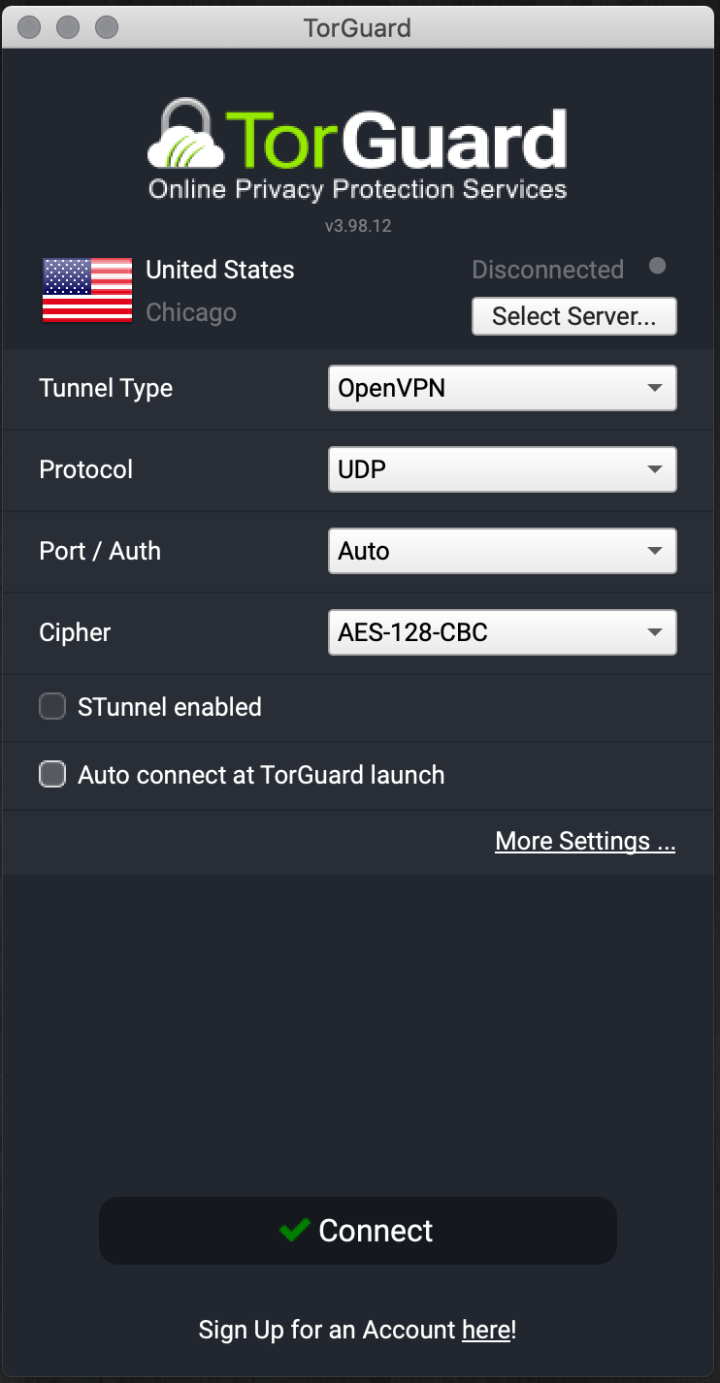
Task: Click the sign up 'here' link
Action: coord(486,1329)
